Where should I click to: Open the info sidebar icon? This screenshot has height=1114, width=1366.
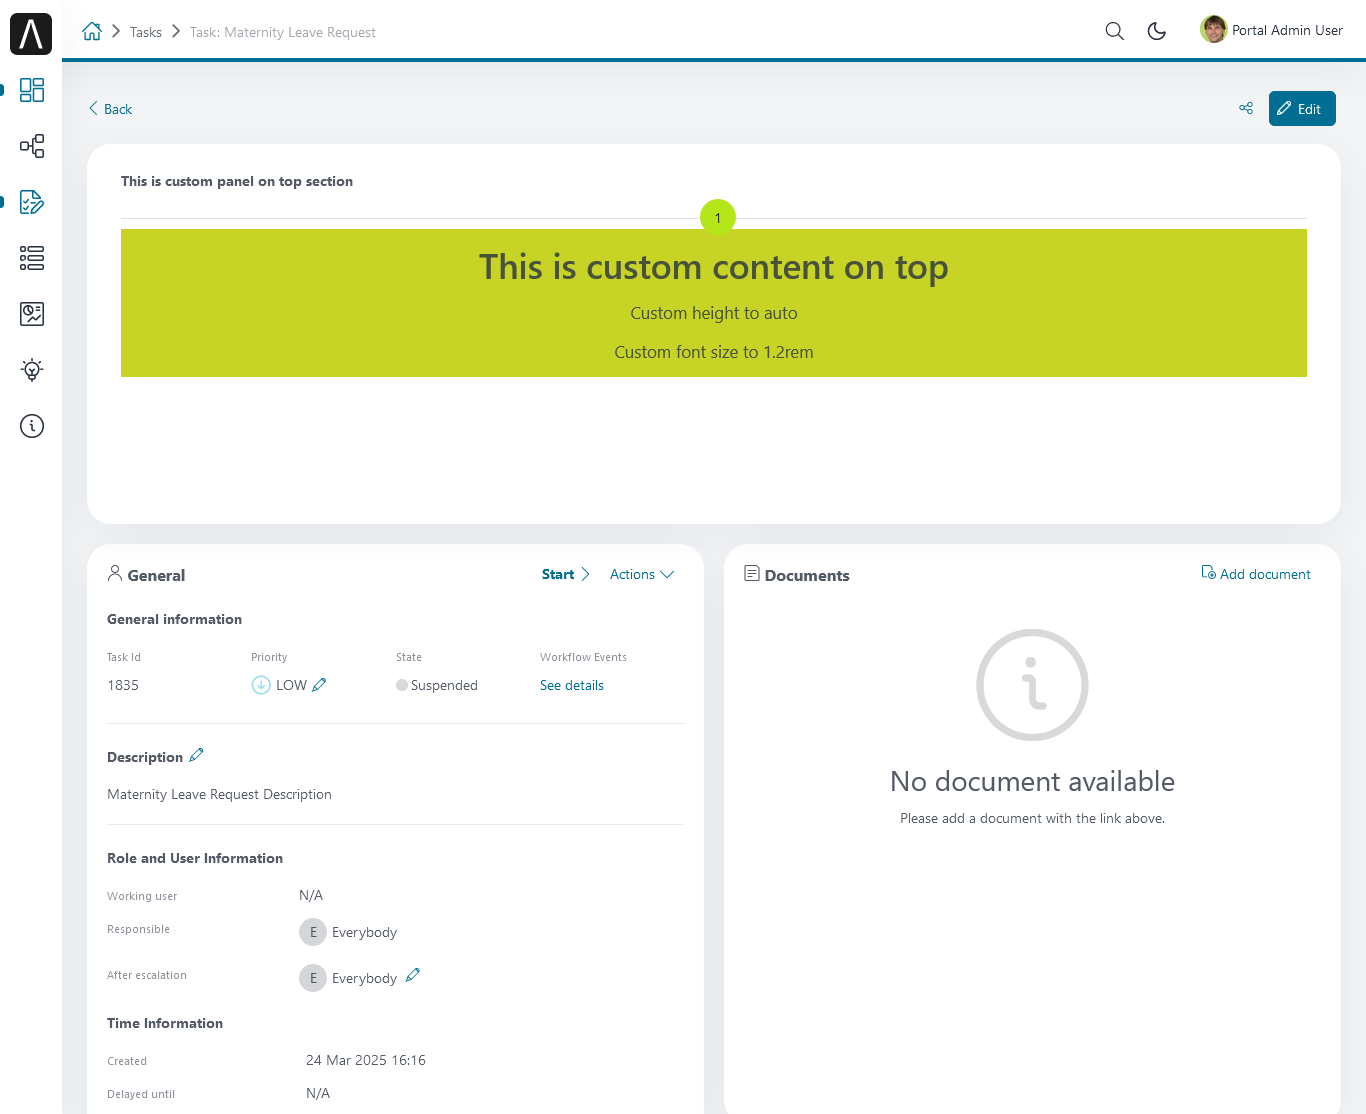point(32,426)
